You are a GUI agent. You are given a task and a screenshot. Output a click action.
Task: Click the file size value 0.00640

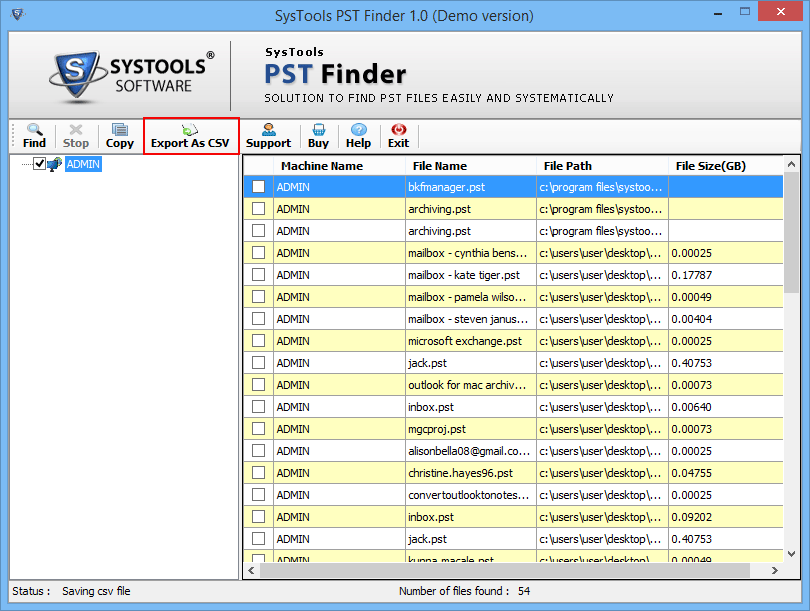(x=691, y=407)
